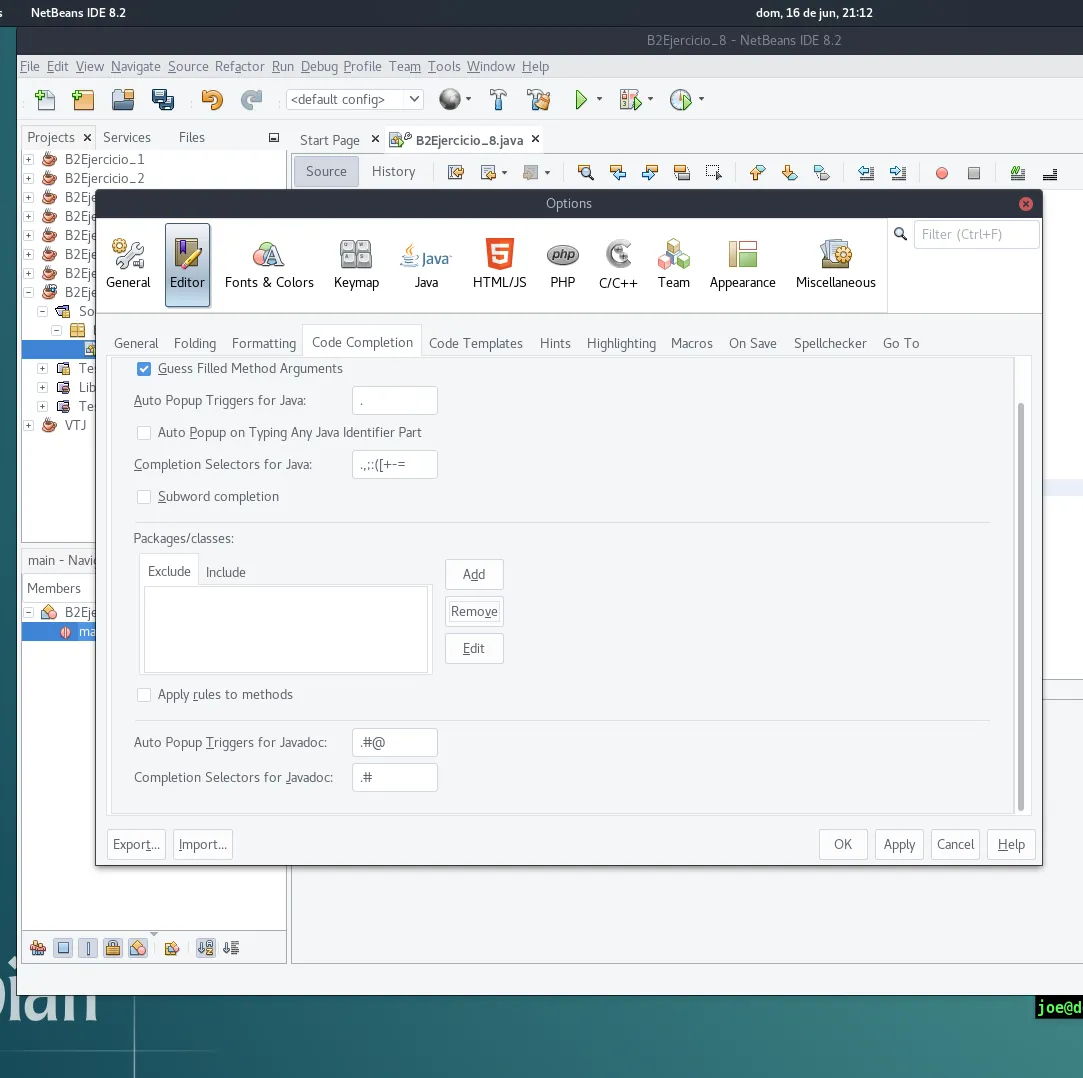This screenshot has height=1078, width=1083.
Task: Expand the B2Ejercicio_1 project node
Action: [x=28, y=160]
